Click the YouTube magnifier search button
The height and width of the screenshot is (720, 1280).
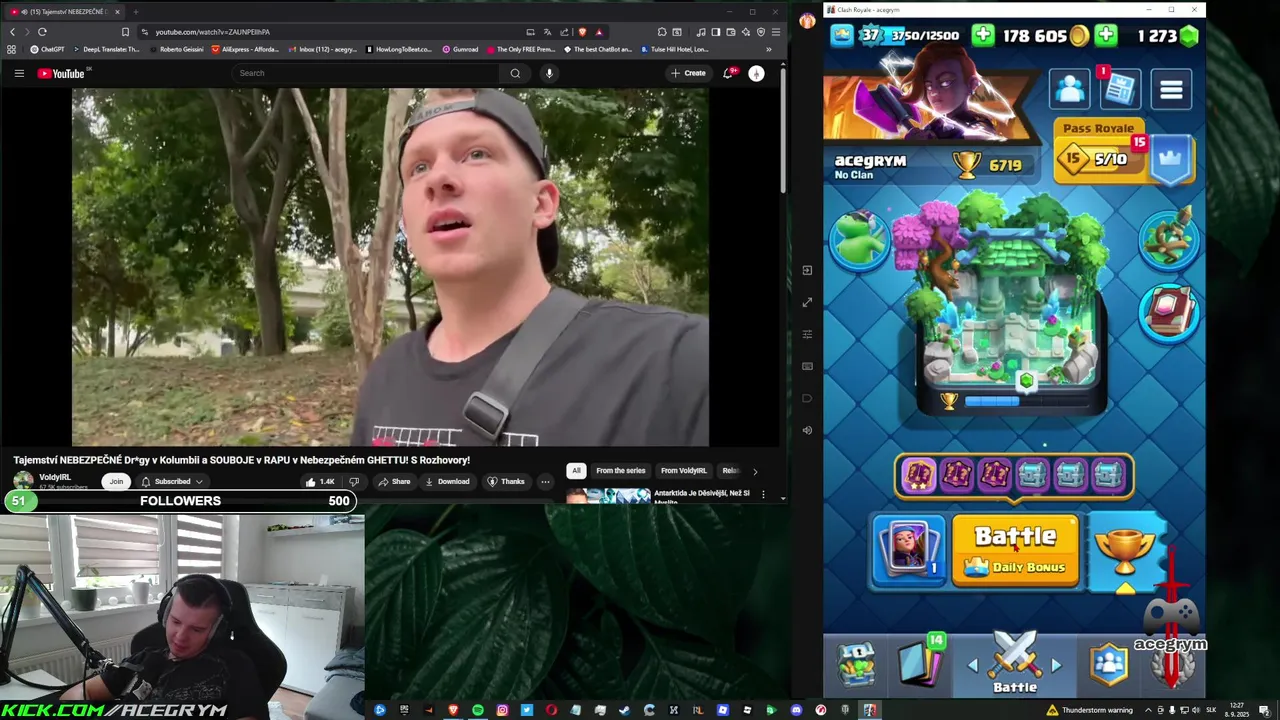coord(515,73)
